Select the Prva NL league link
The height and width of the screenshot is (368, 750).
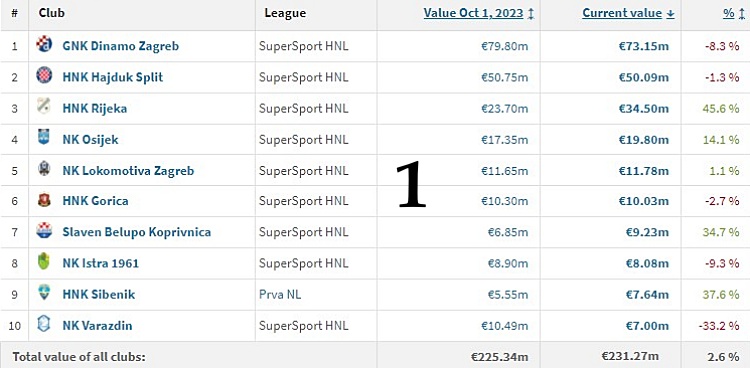pos(280,294)
